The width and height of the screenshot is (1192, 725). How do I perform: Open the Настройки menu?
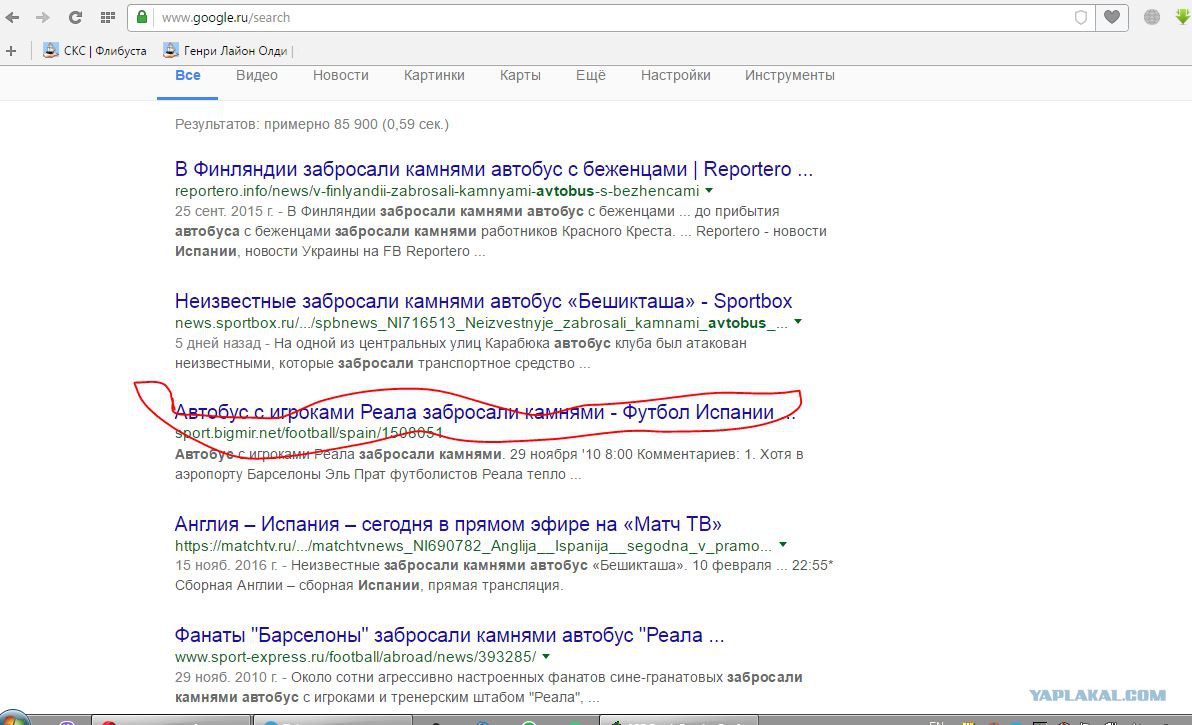676,75
